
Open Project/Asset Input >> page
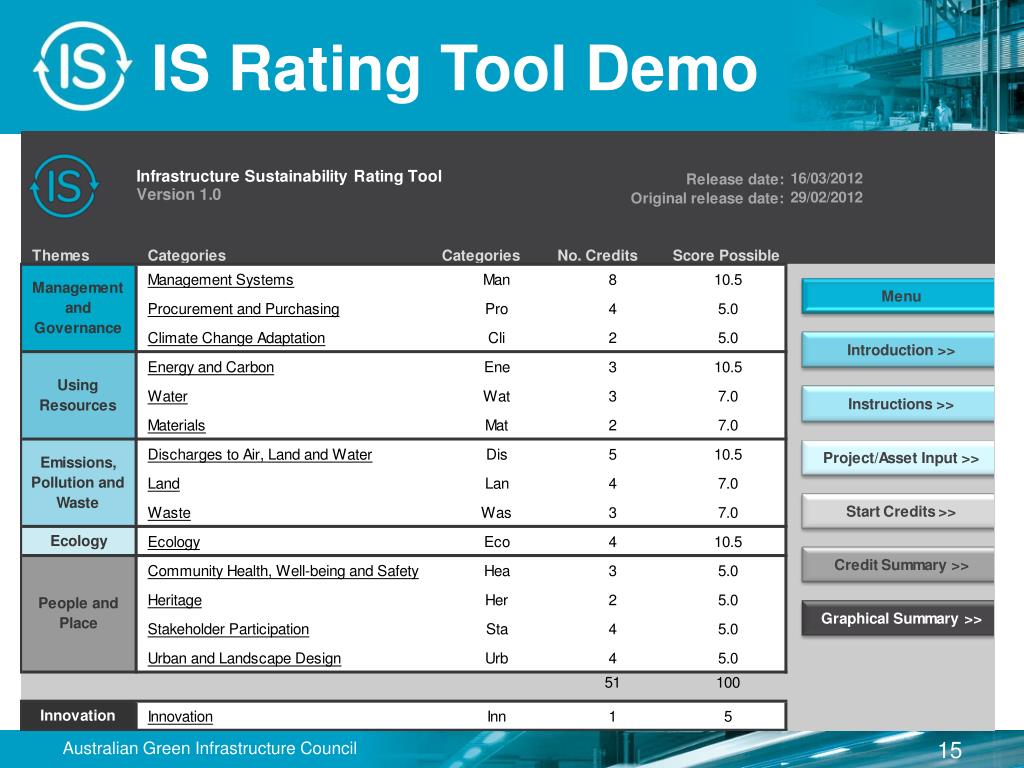click(898, 458)
